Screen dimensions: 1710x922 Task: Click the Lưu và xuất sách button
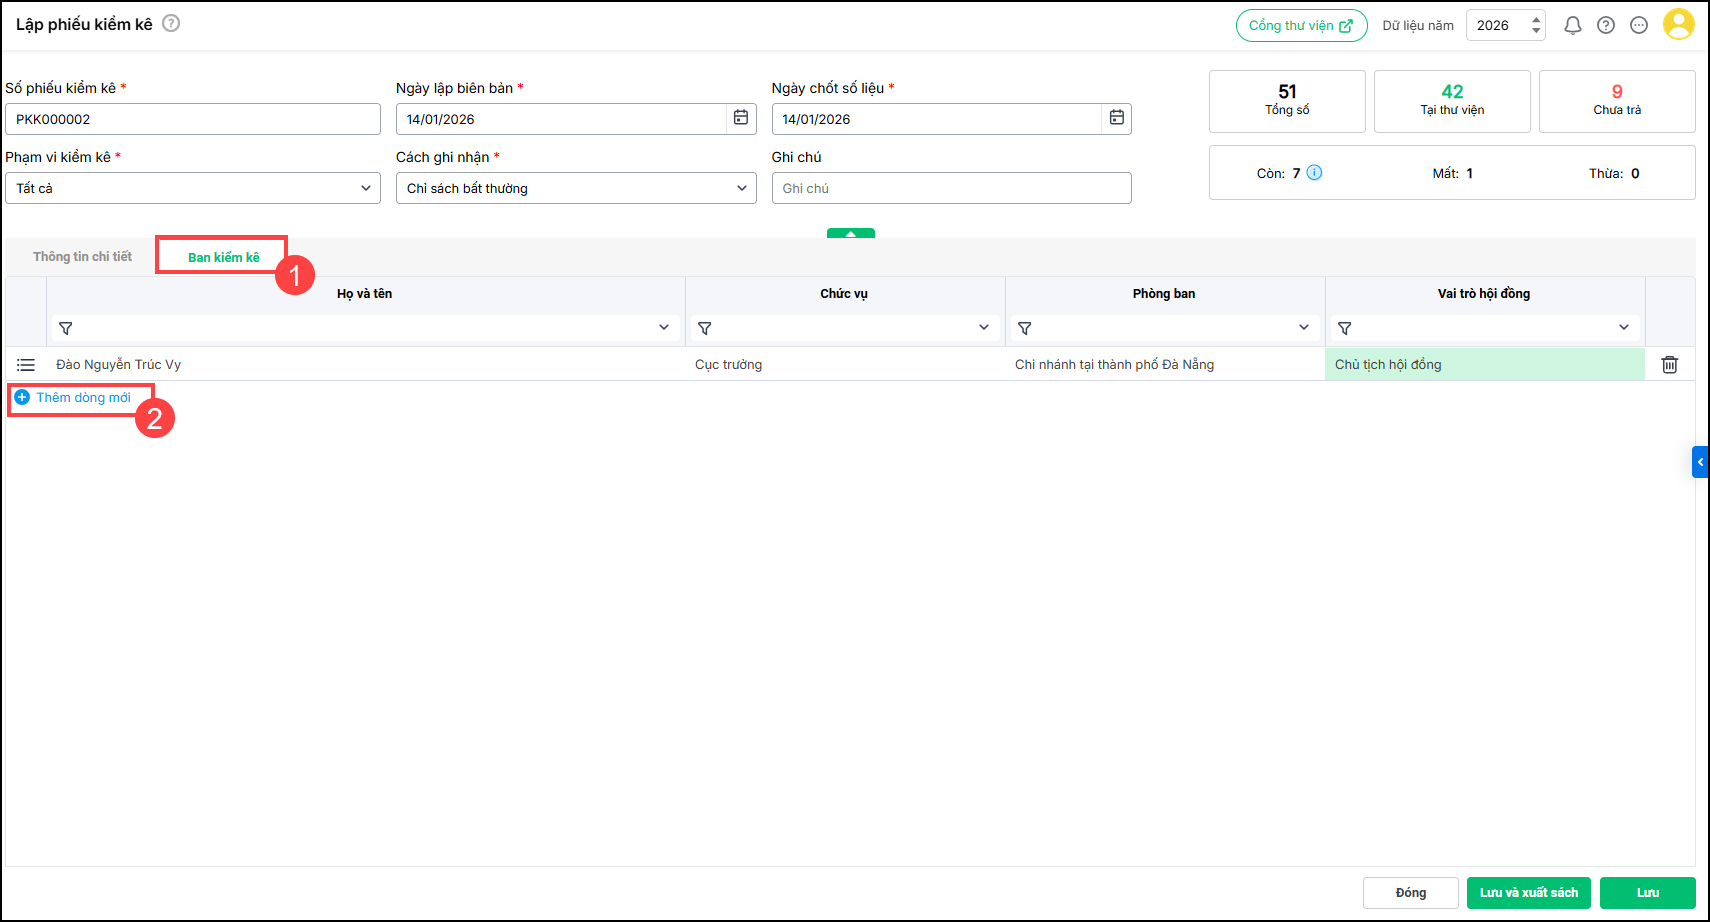tap(1528, 893)
